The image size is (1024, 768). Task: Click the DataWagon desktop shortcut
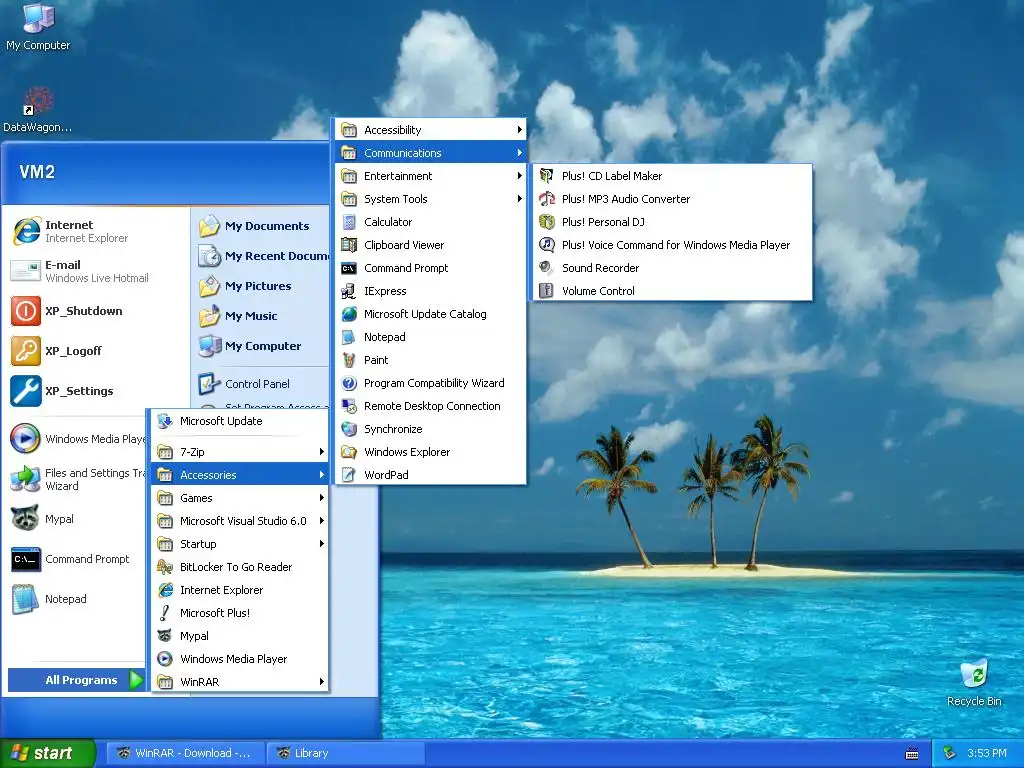coord(37,109)
